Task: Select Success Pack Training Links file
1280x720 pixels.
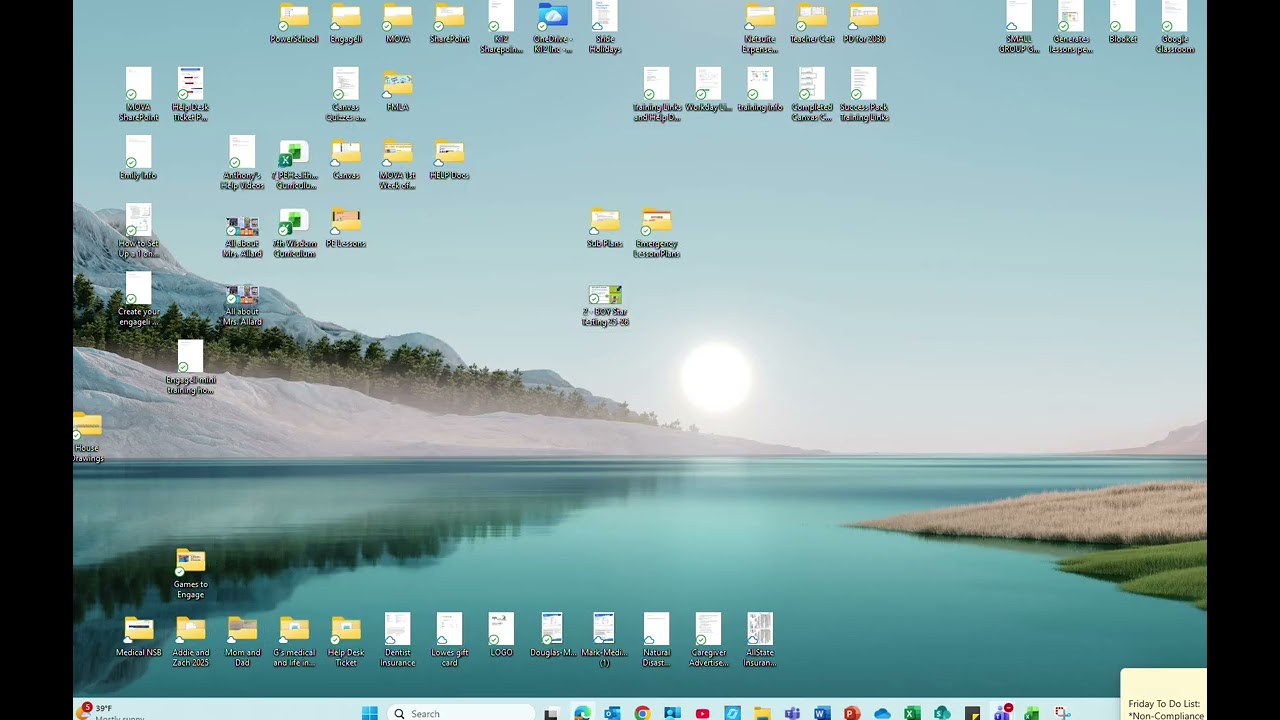Action: point(864,94)
